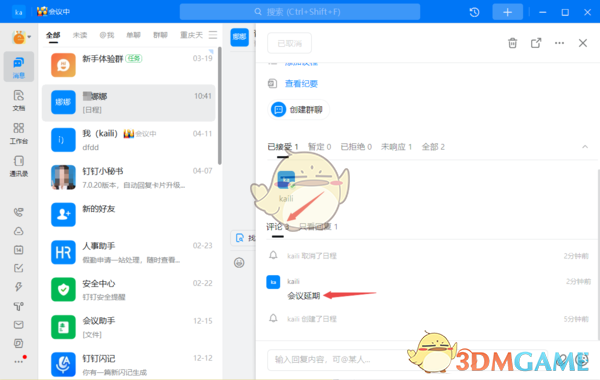
Task: Open the mail icon in sidebar
Action: (x=18, y=325)
